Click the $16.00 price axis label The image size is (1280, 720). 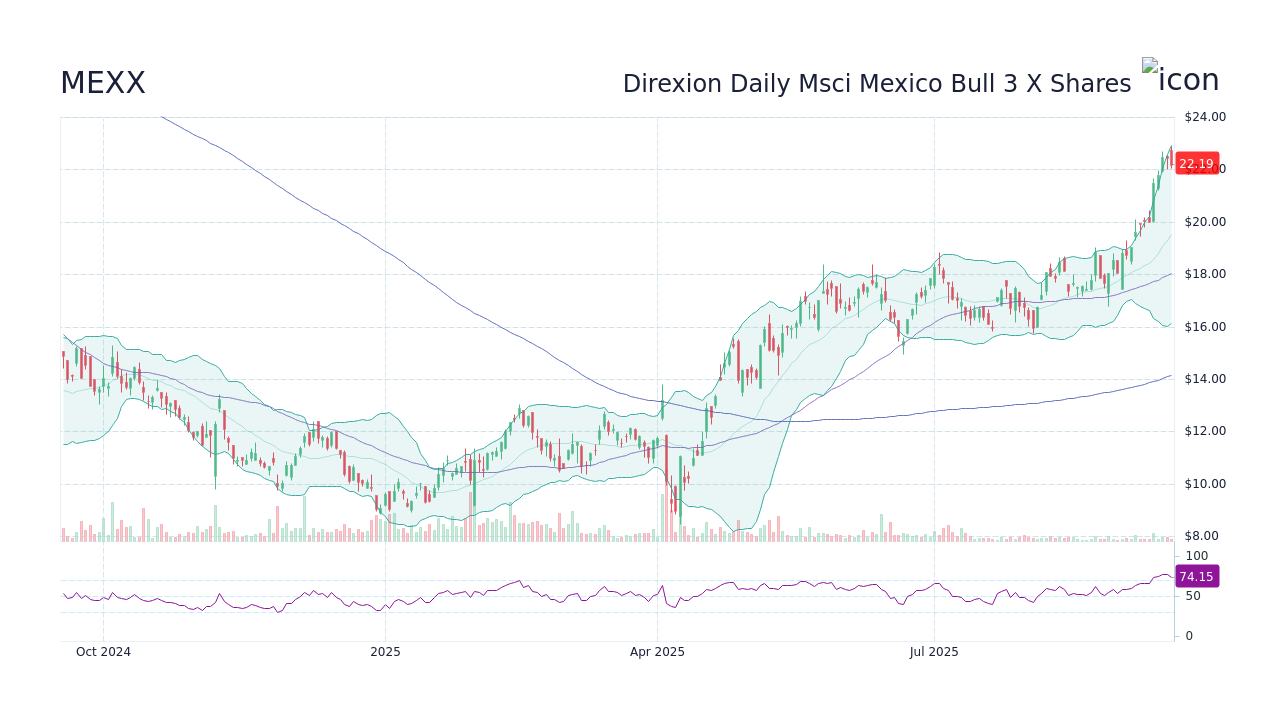1205,327
